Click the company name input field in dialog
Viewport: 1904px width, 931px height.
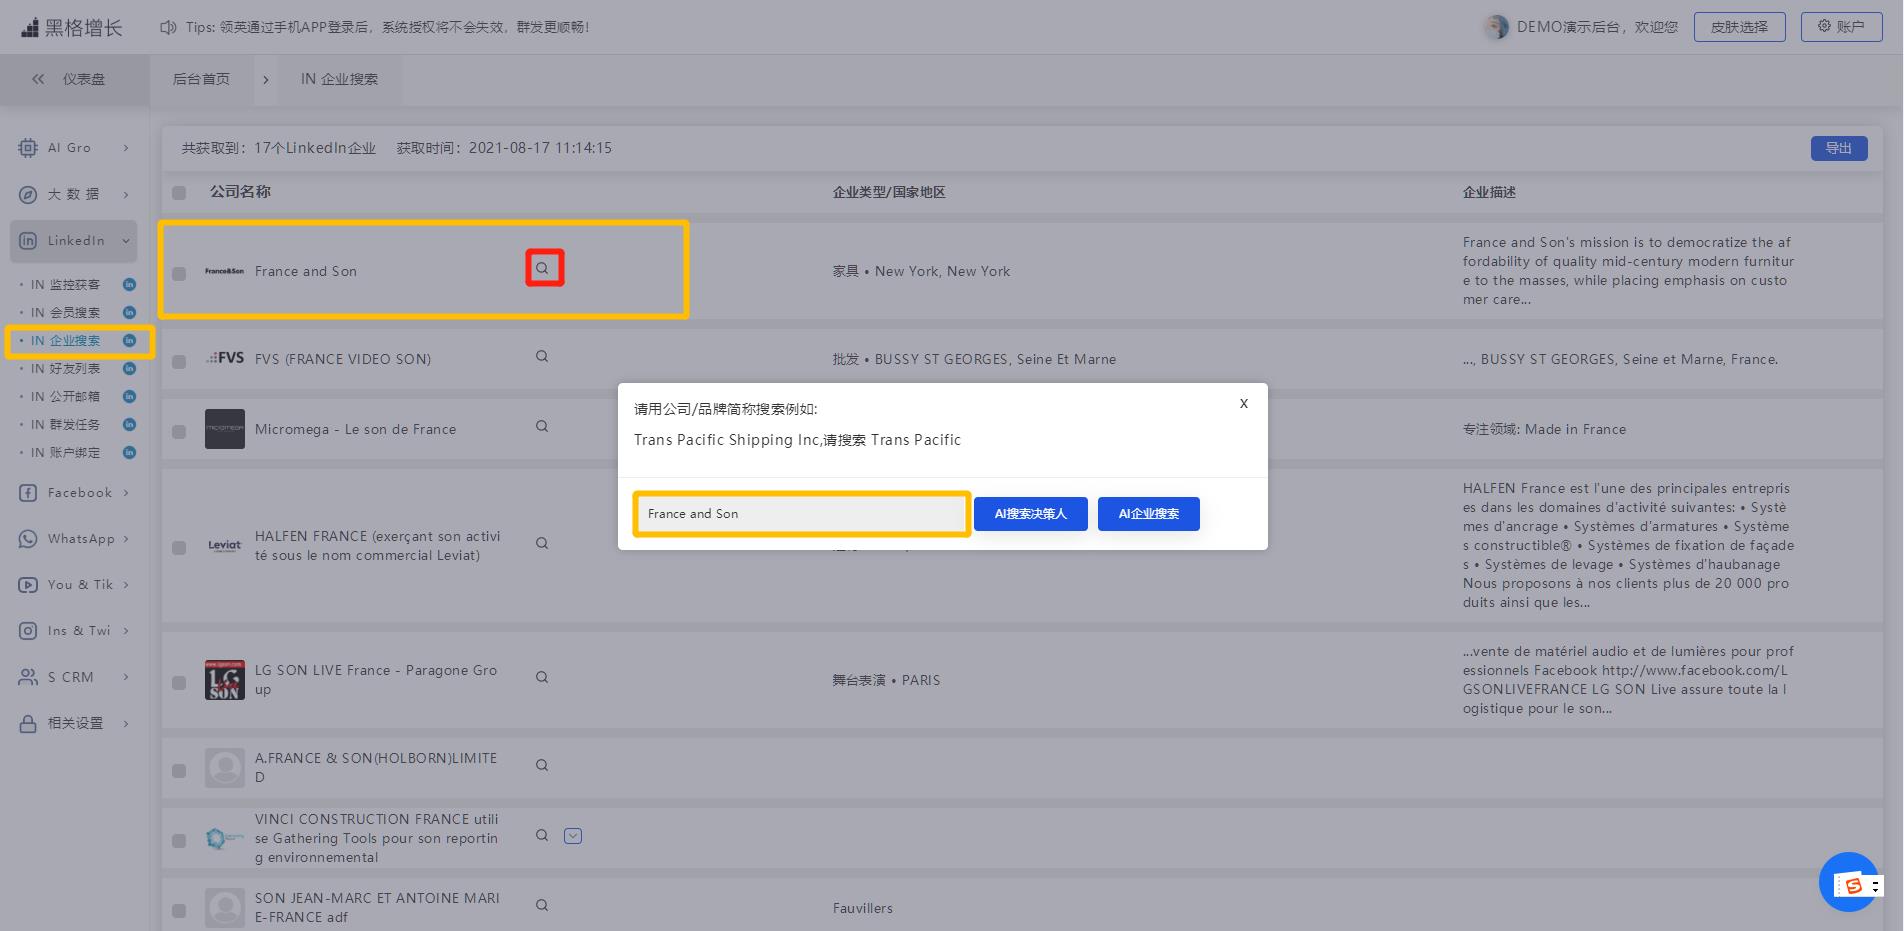[802, 514]
